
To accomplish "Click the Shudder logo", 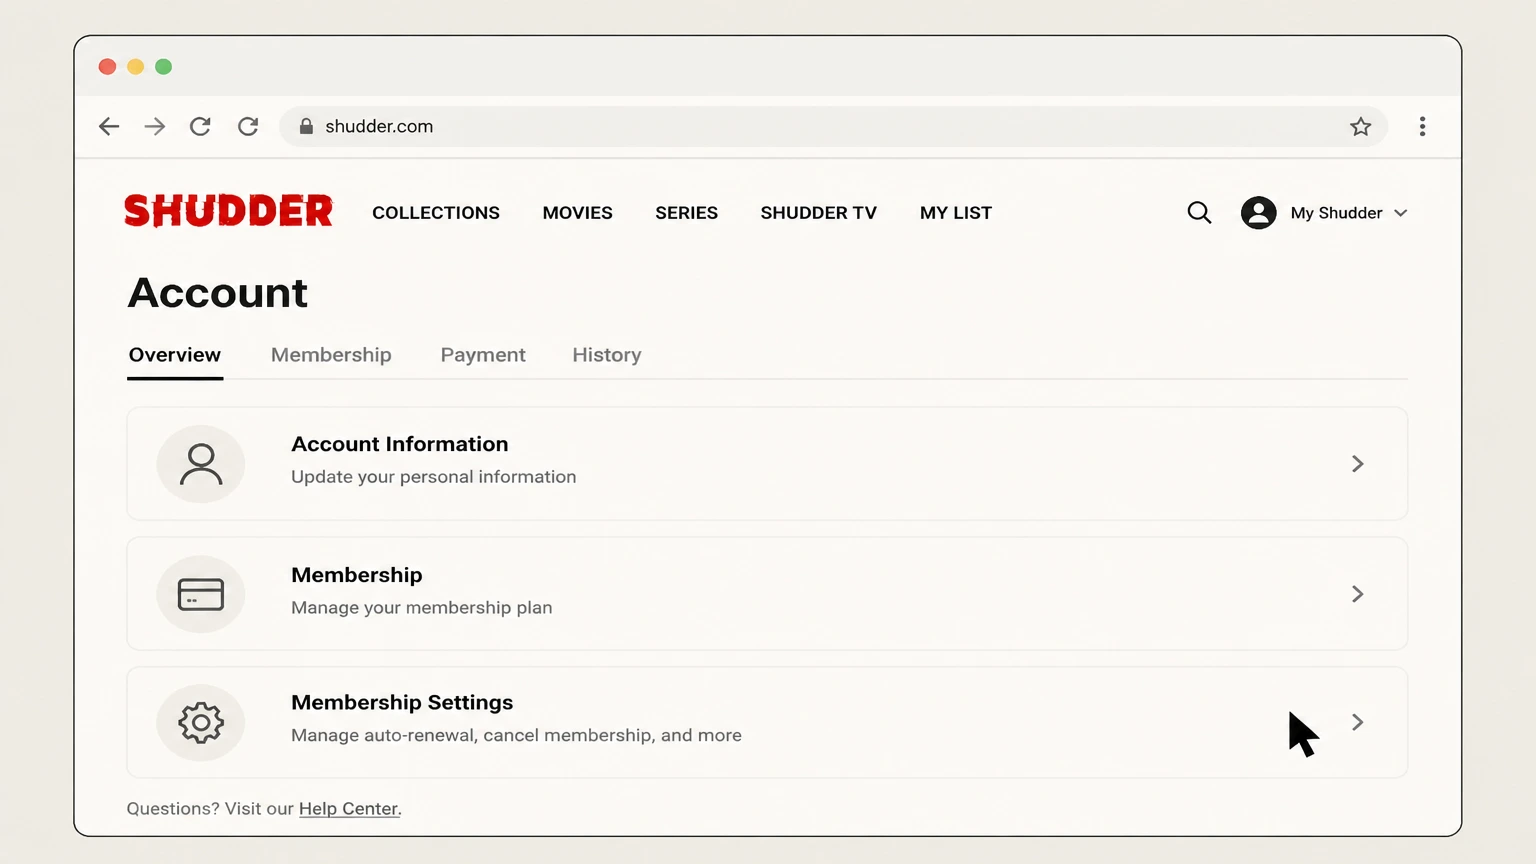I will tap(228, 212).
